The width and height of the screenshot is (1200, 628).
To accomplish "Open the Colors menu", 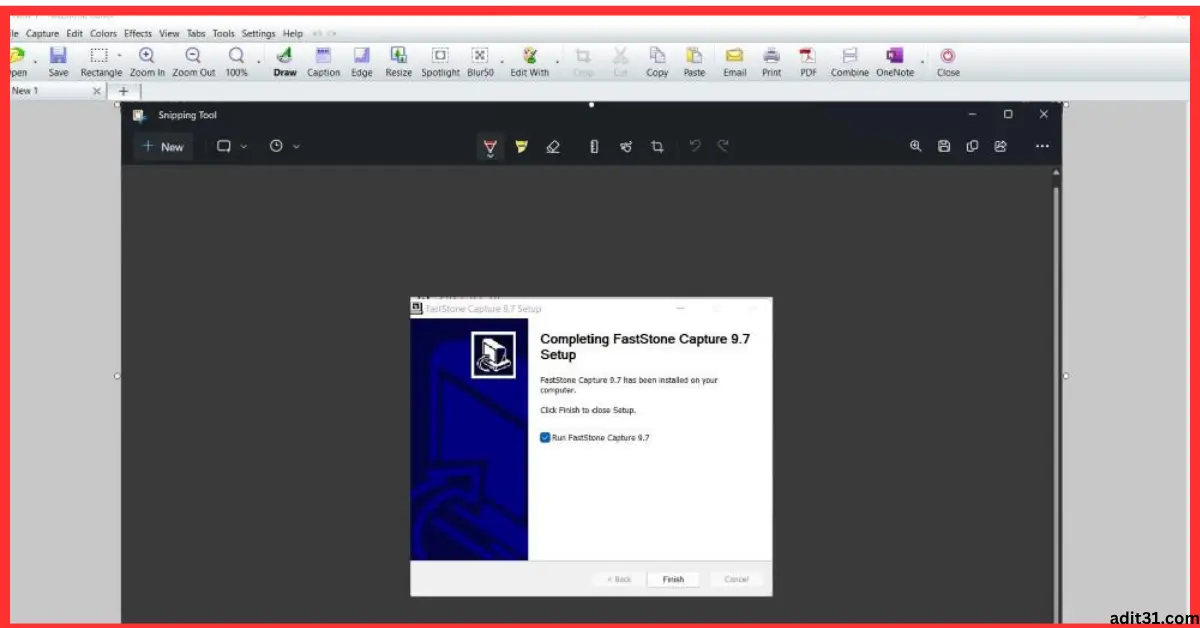I will click(x=104, y=34).
